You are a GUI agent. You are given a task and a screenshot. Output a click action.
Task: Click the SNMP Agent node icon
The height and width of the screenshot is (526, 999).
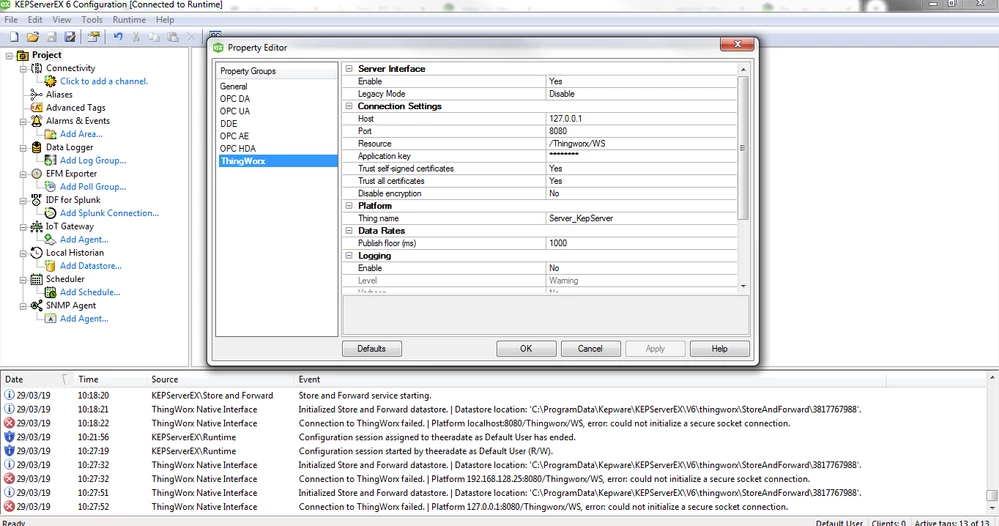point(36,306)
